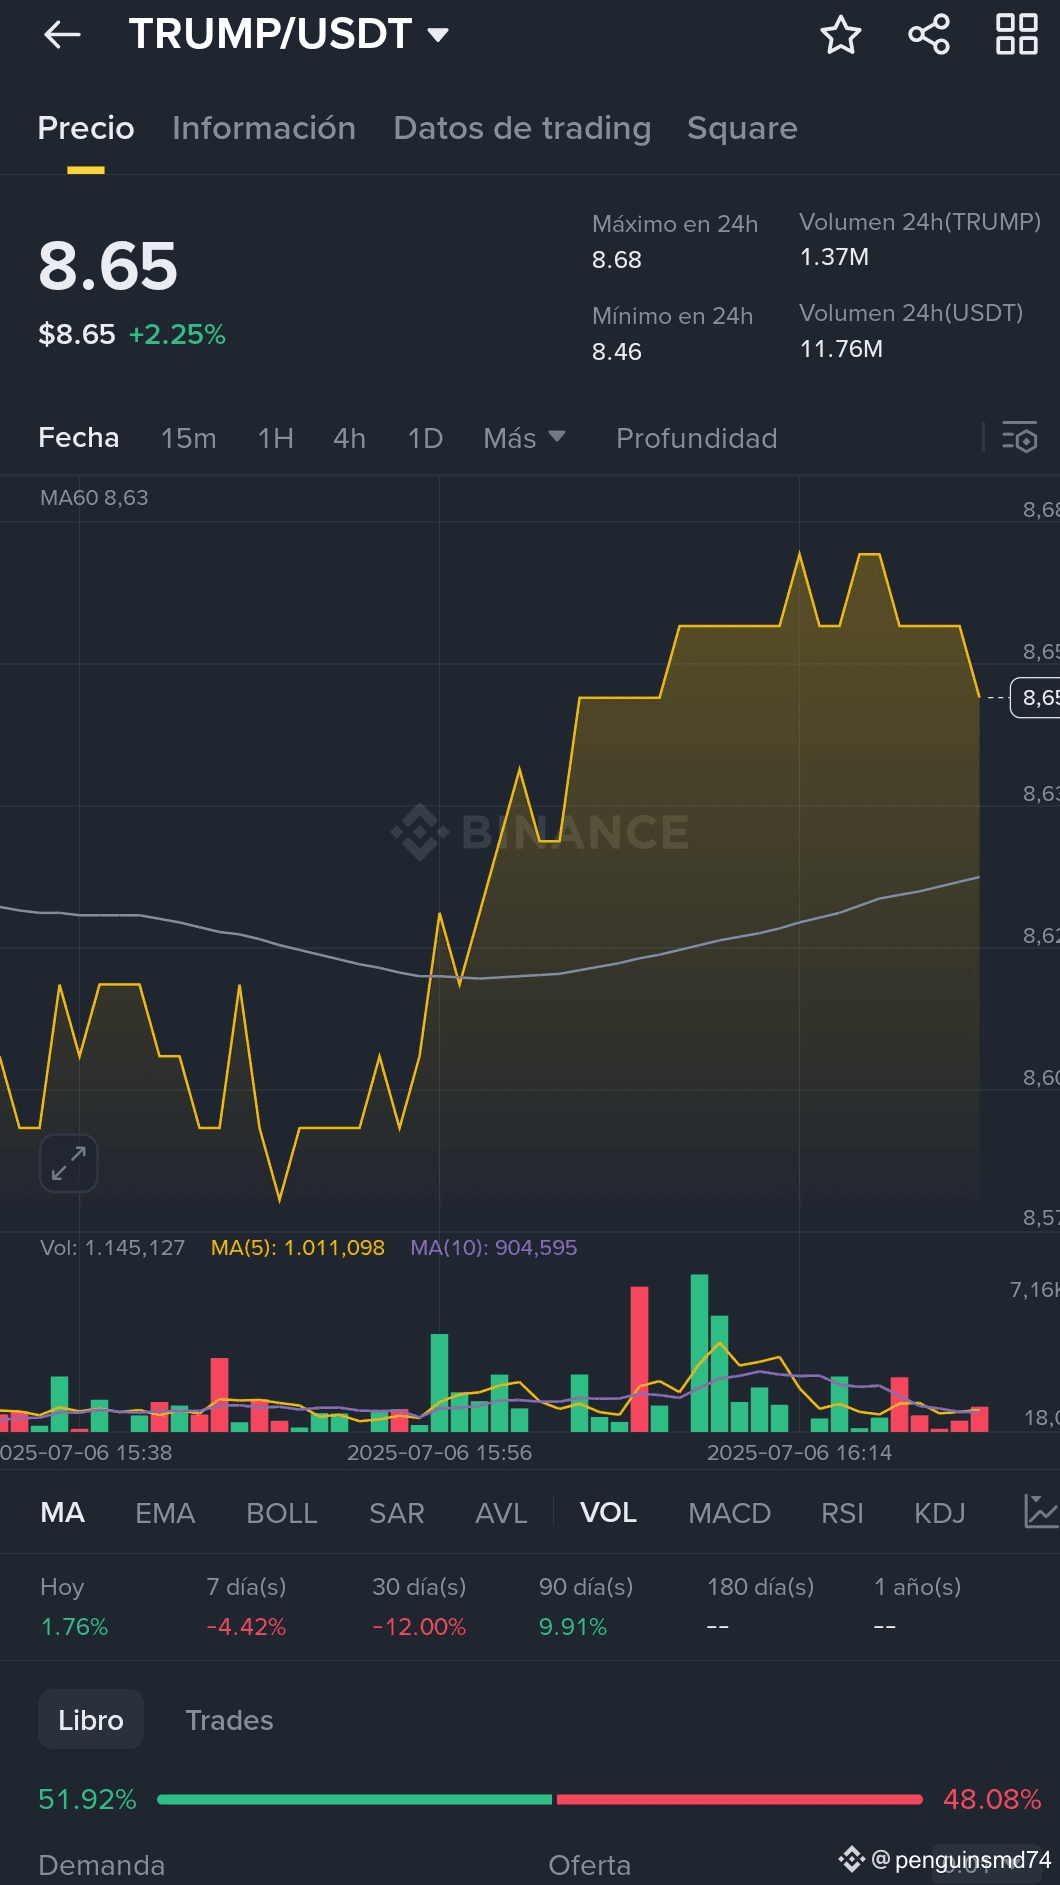
Task: Open the TRUMP/USDT pair selector dropdown
Action: point(288,35)
